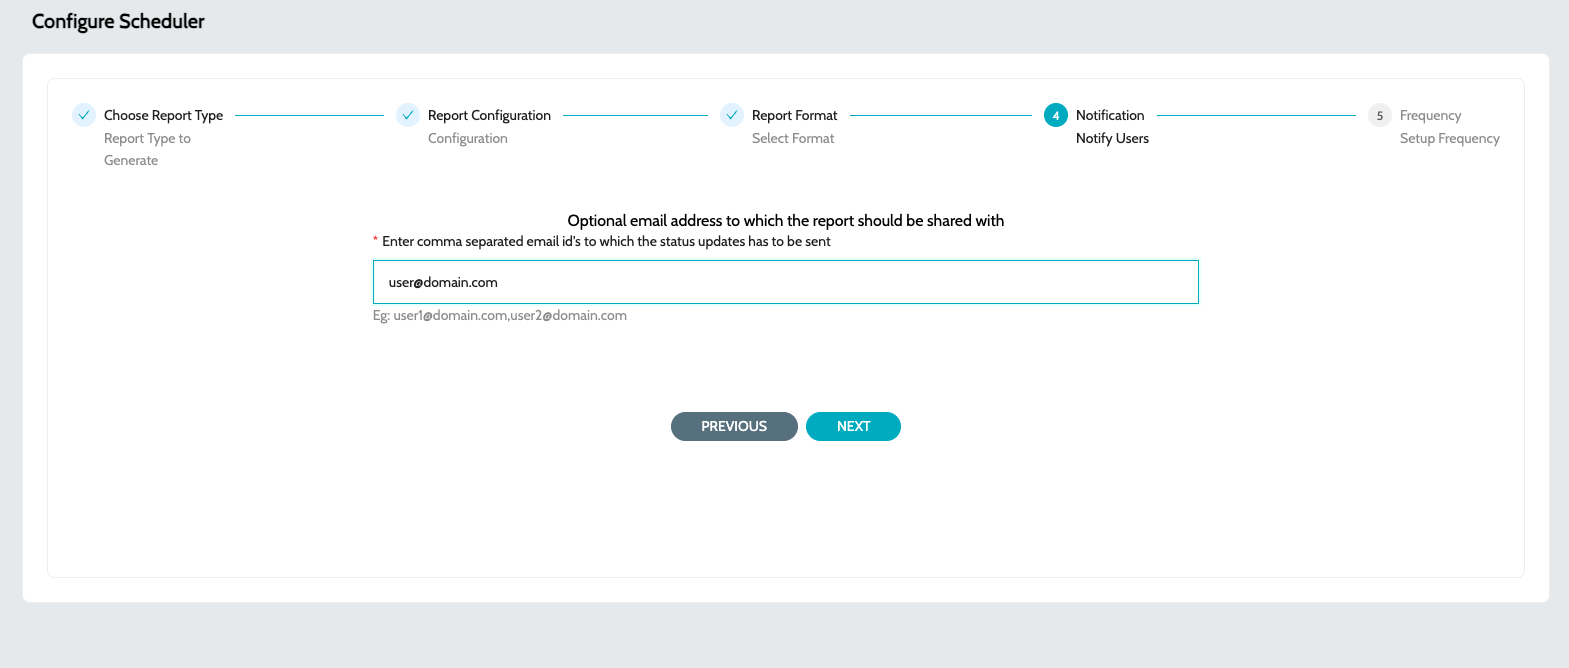Screen dimensions: 1569x668
Task: Click the Select Format subtitle
Action: 793,138
